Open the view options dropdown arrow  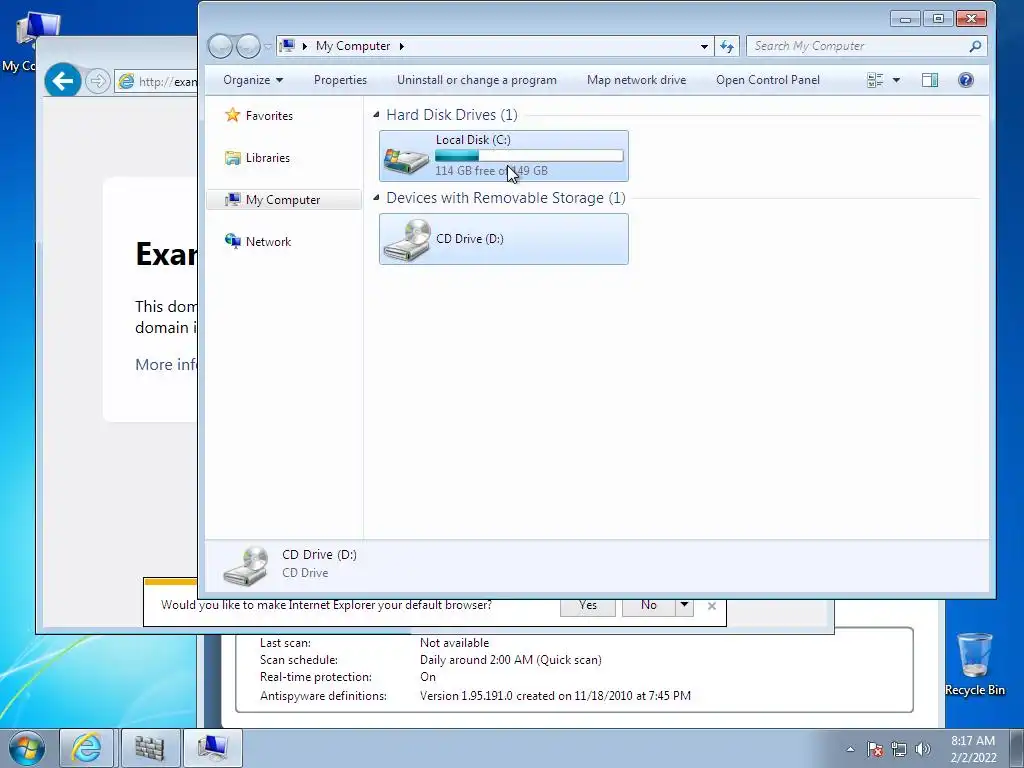(x=896, y=80)
